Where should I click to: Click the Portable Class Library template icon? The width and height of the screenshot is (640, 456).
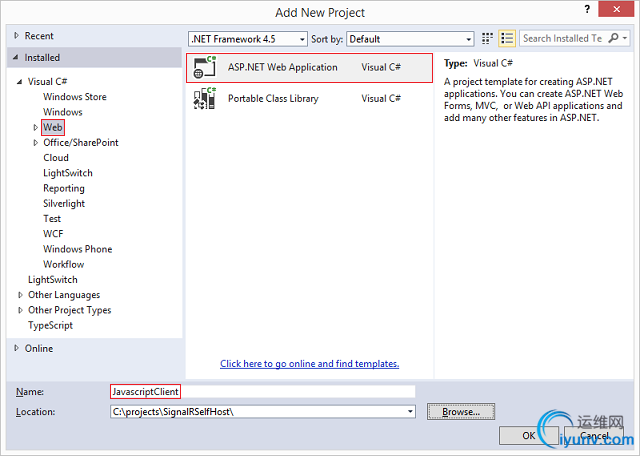coord(204,98)
